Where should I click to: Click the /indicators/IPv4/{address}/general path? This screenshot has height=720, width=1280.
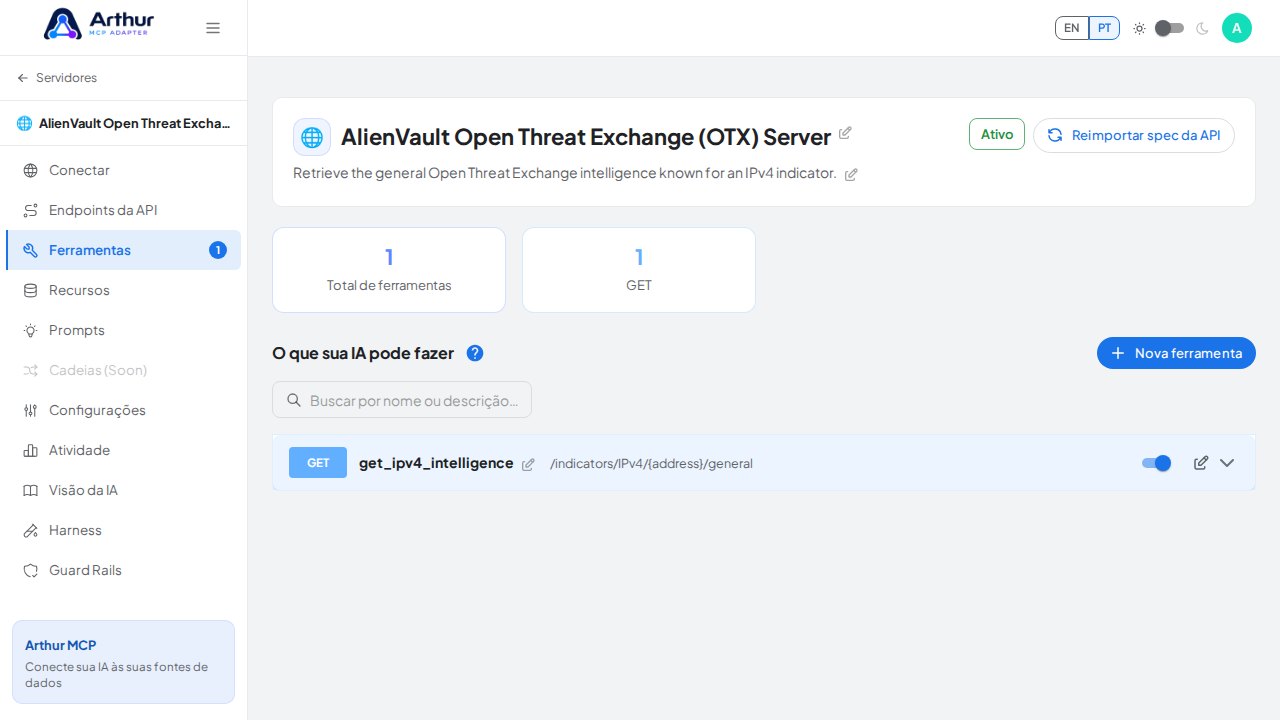click(x=651, y=463)
